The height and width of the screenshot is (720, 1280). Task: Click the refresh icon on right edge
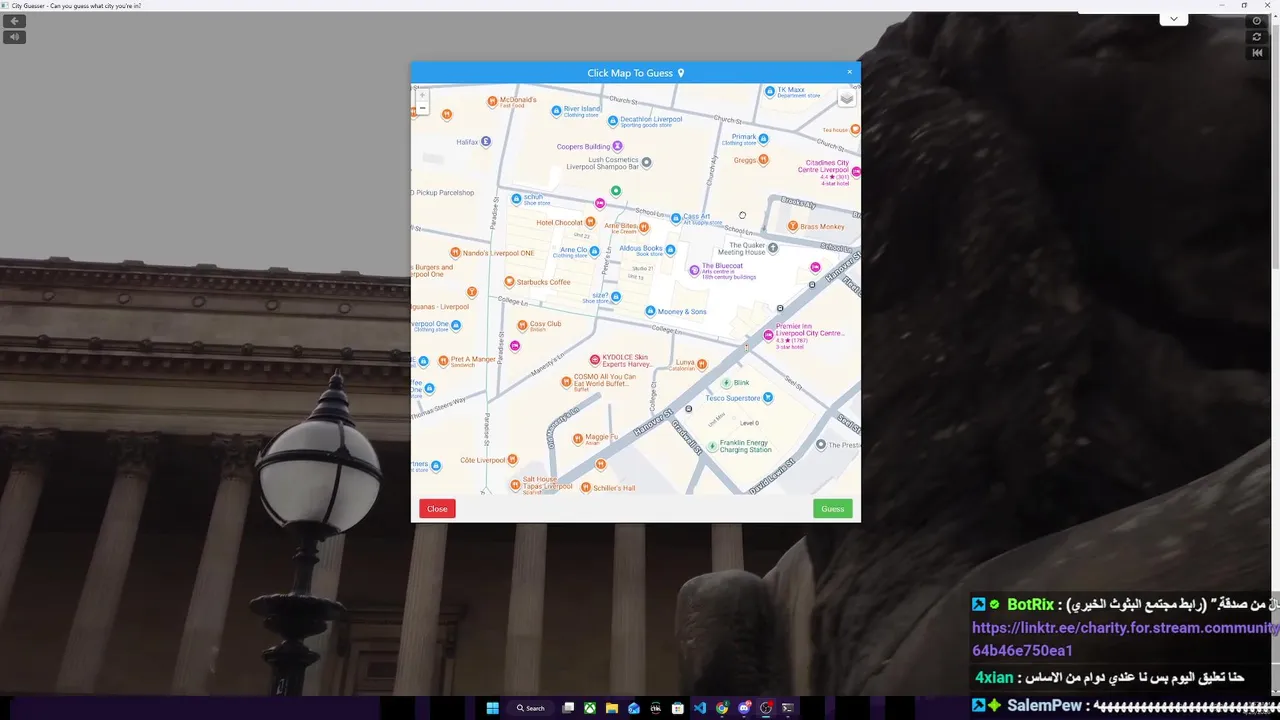1257,37
